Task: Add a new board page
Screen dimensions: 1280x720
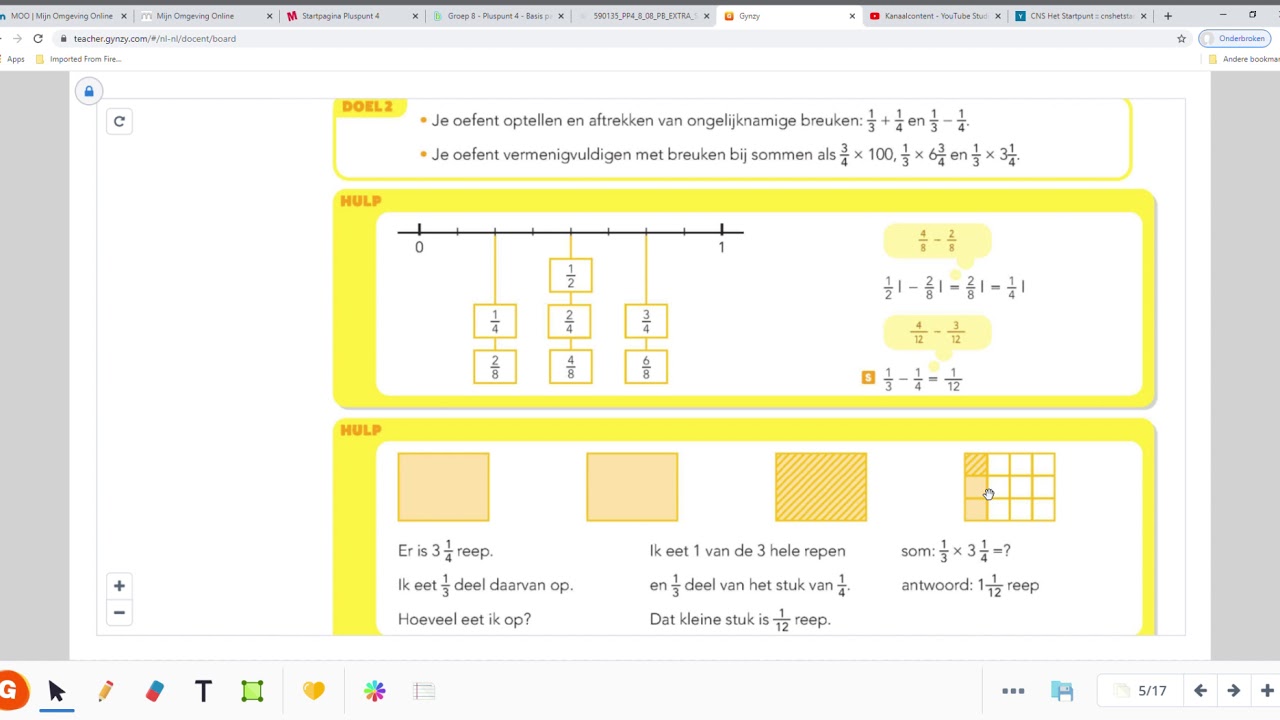Action: pyautogui.click(x=1267, y=691)
